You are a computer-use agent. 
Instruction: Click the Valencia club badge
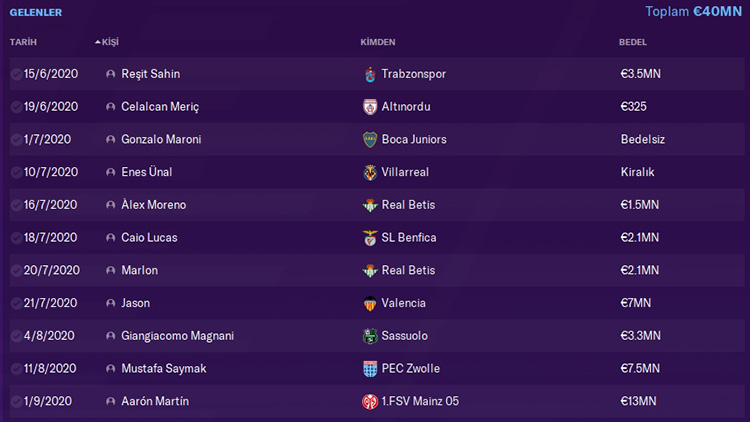tap(369, 303)
